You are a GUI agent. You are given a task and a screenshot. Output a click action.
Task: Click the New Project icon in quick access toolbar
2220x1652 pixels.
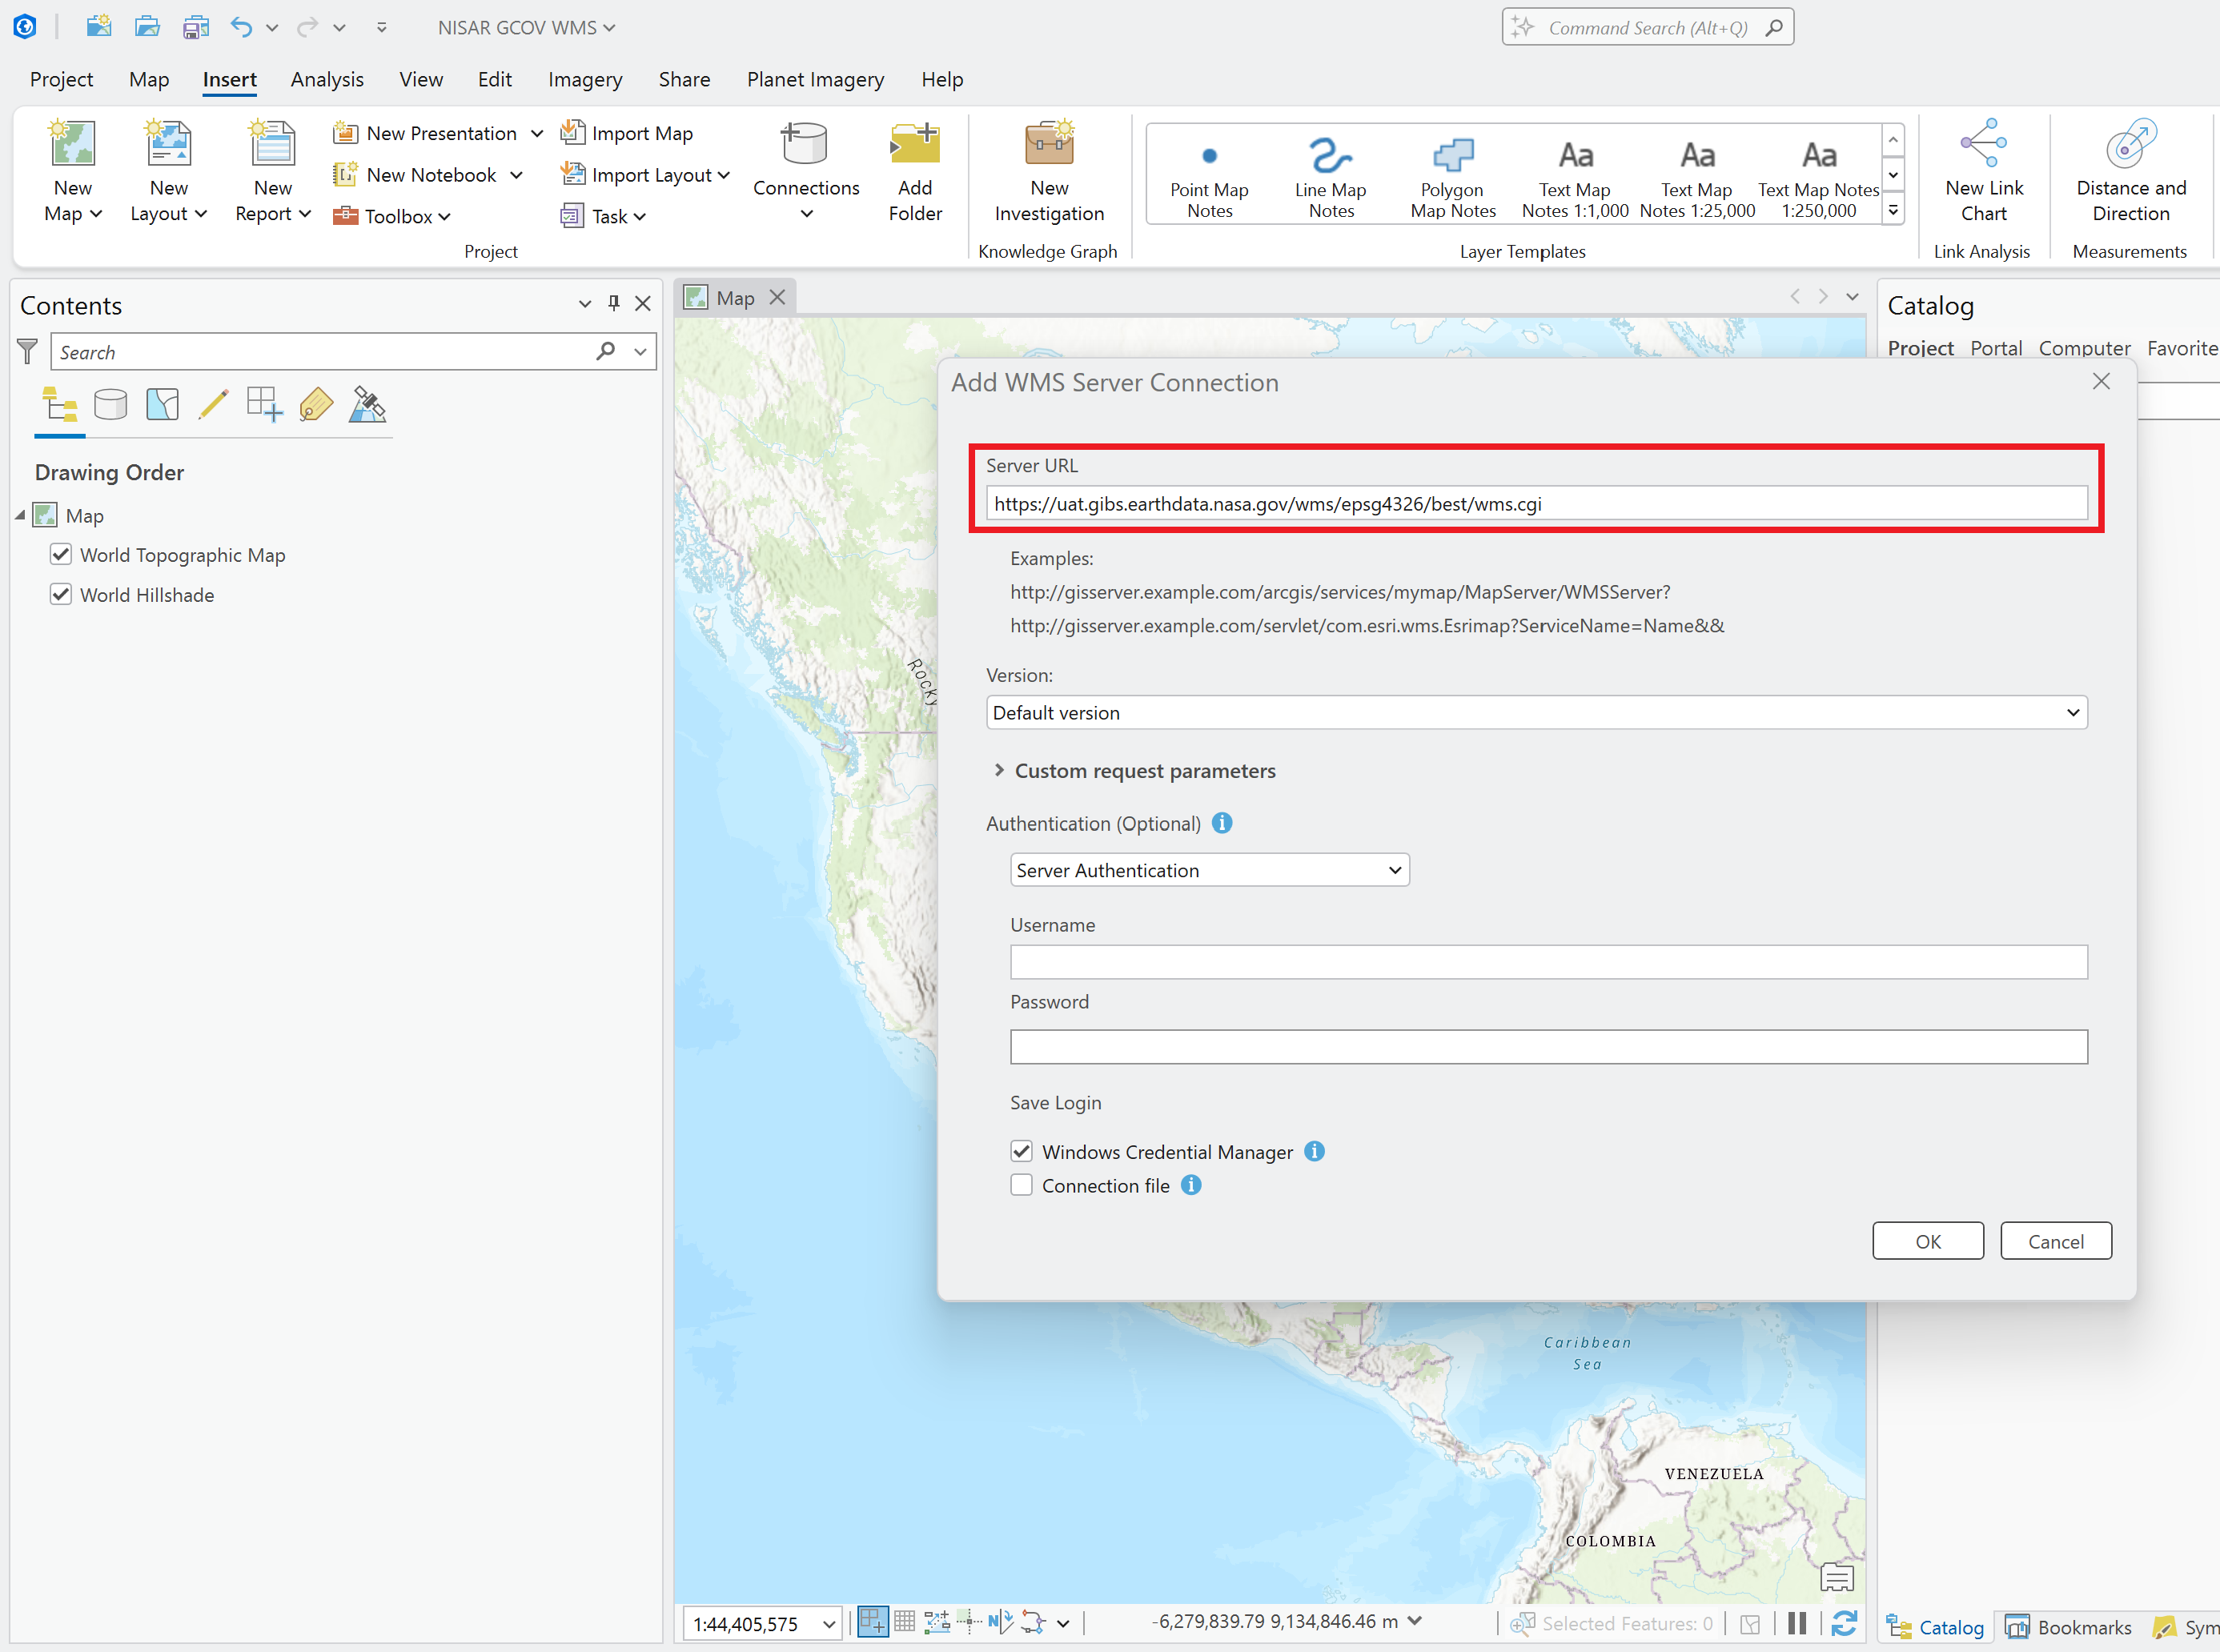coord(98,27)
